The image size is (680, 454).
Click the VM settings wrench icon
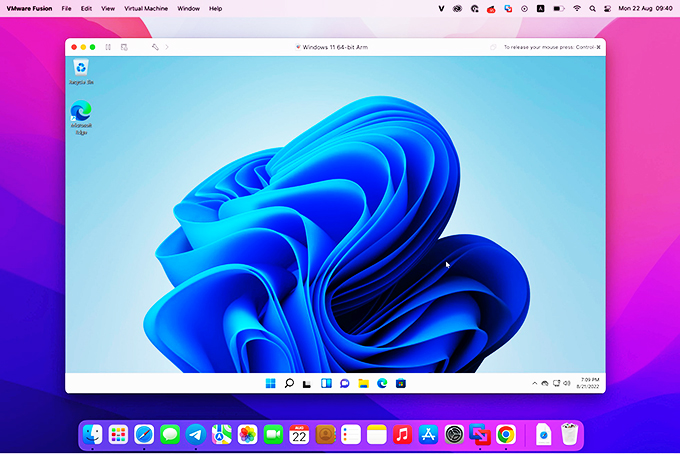pyautogui.click(x=155, y=47)
